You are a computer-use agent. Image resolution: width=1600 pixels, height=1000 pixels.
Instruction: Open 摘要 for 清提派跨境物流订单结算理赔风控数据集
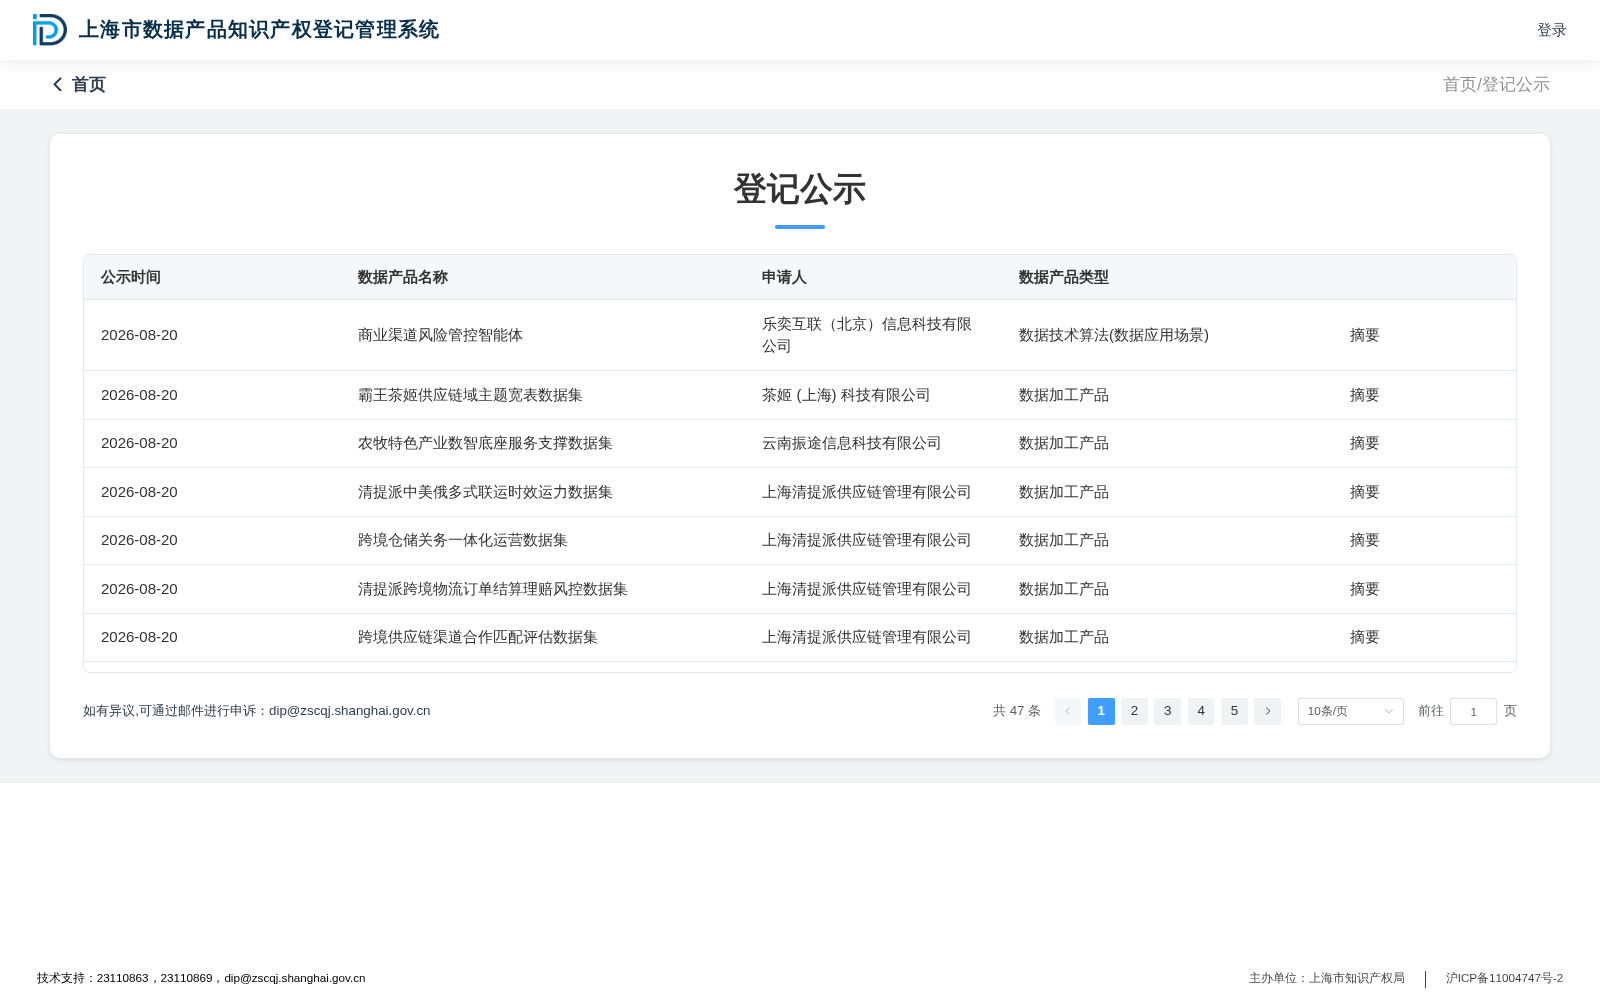point(1364,589)
